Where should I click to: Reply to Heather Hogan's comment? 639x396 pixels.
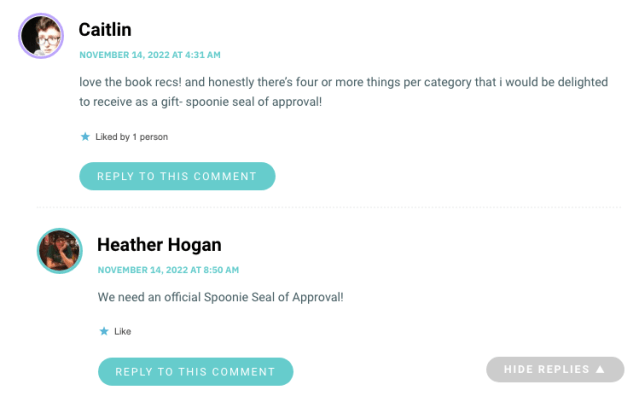click(x=196, y=372)
